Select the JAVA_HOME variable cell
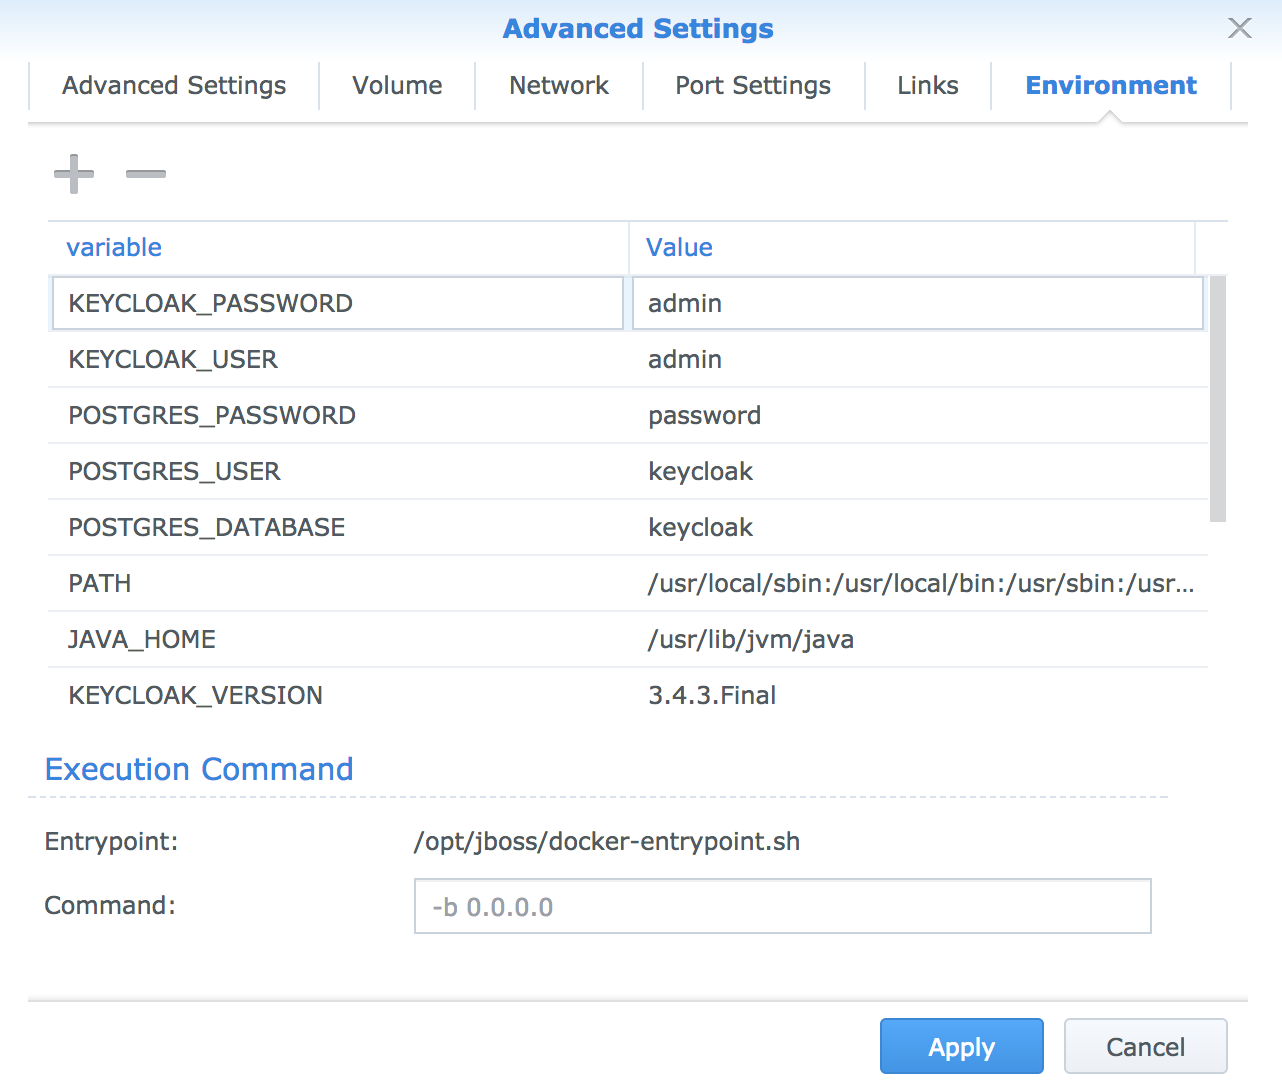The width and height of the screenshot is (1282, 1088). pos(338,639)
